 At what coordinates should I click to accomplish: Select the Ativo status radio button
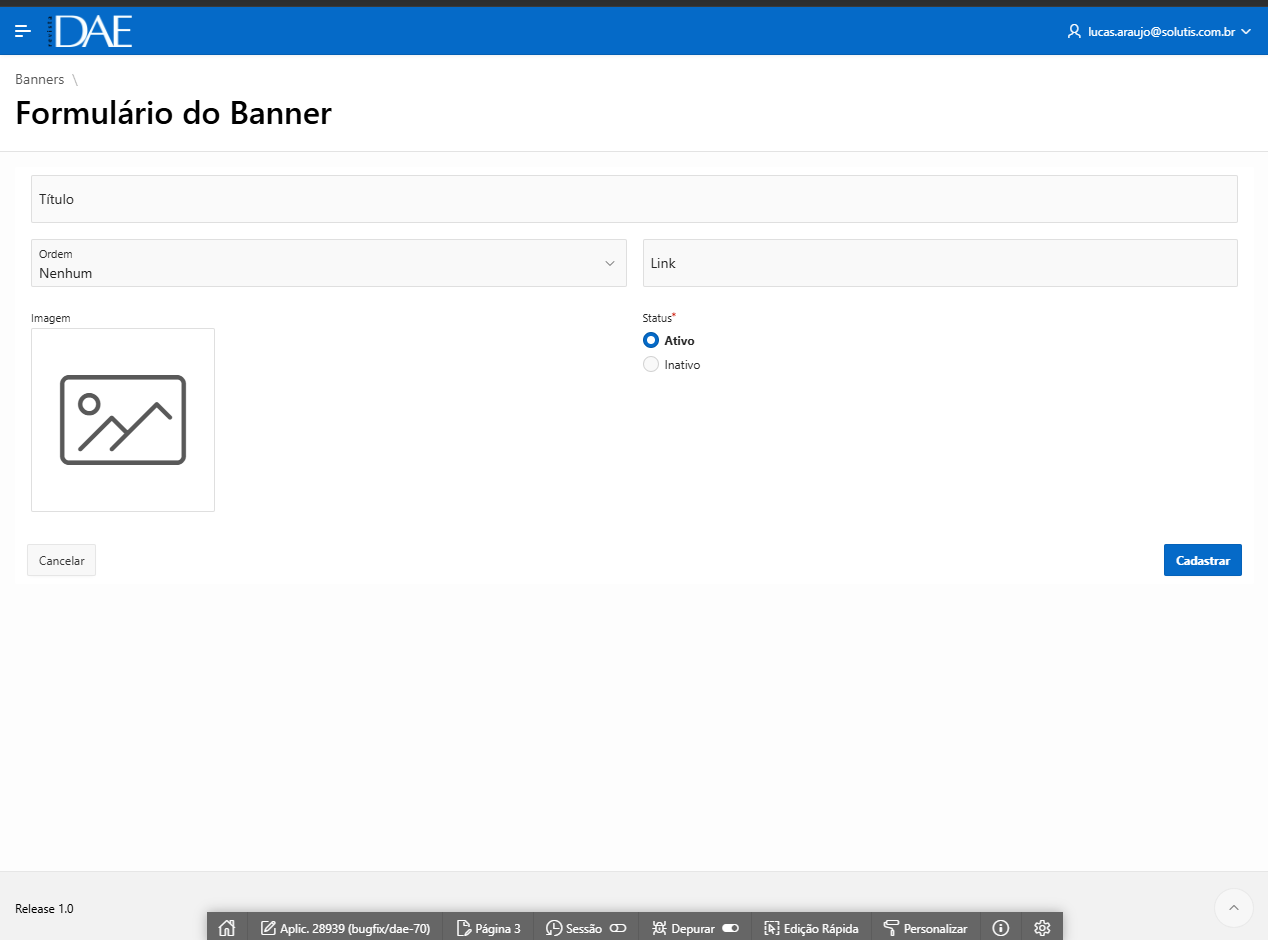pyautogui.click(x=650, y=340)
